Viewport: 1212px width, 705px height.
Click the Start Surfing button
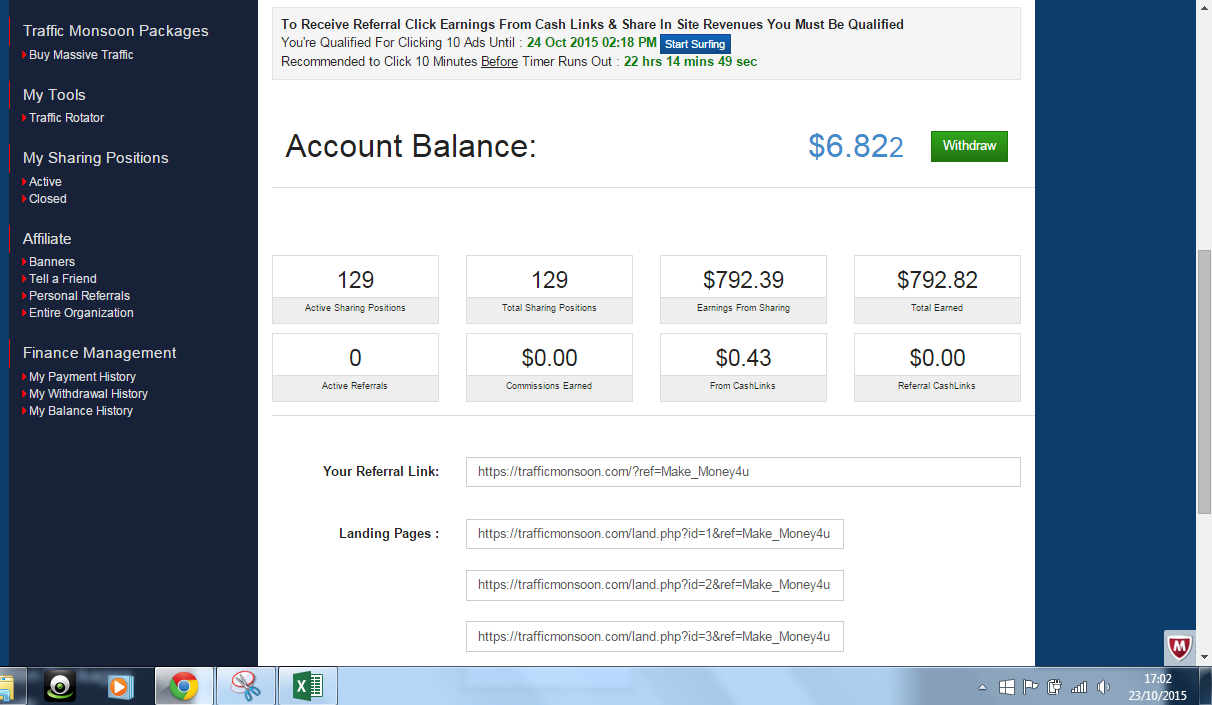click(695, 44)
